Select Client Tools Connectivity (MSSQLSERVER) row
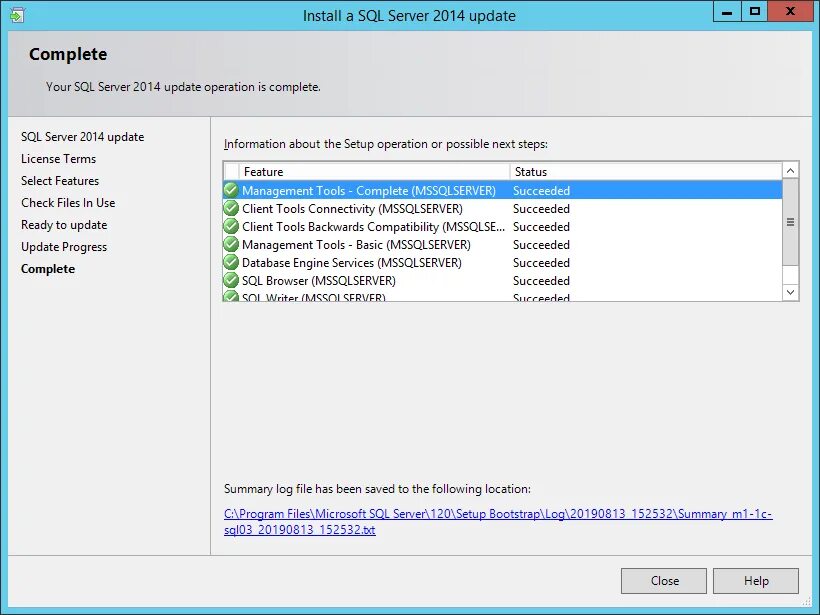This screenshot has width=820, height=615. (x=503, y=209)
